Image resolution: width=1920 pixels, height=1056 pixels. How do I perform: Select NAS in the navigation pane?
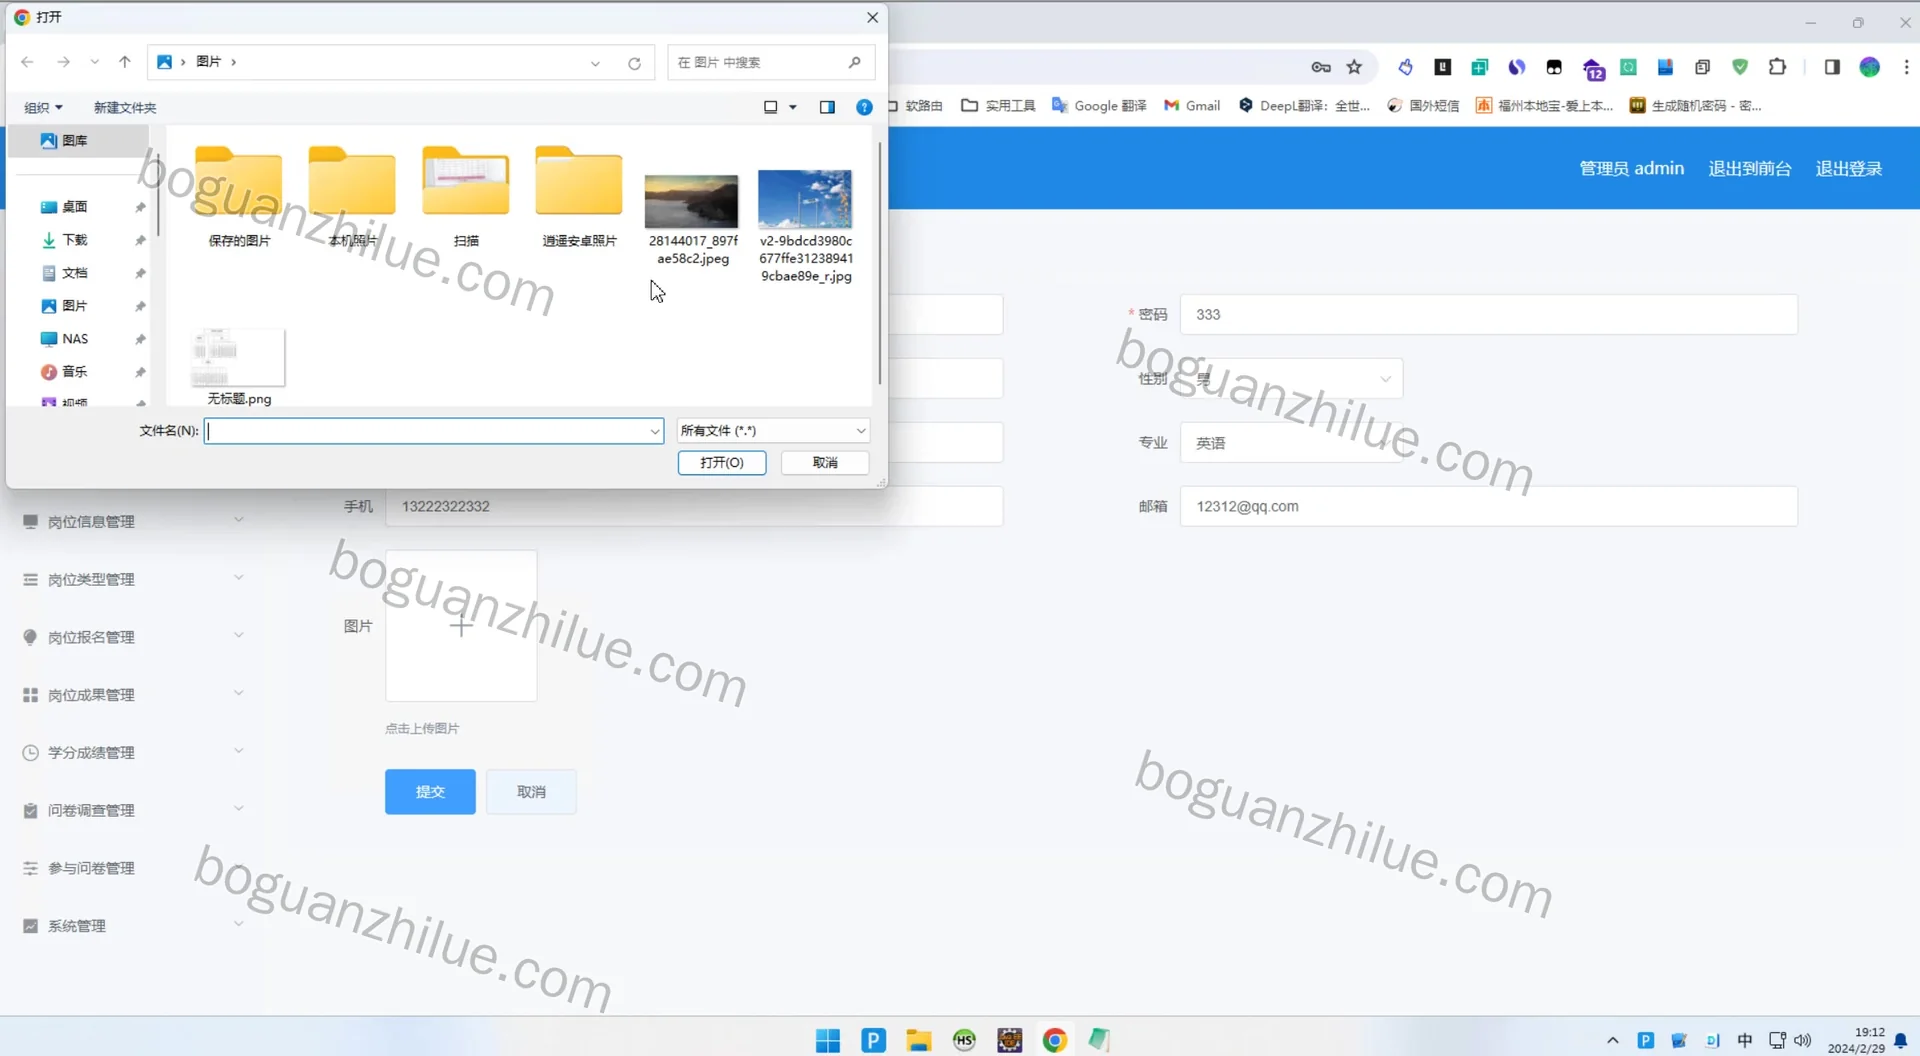pos(74,339)
